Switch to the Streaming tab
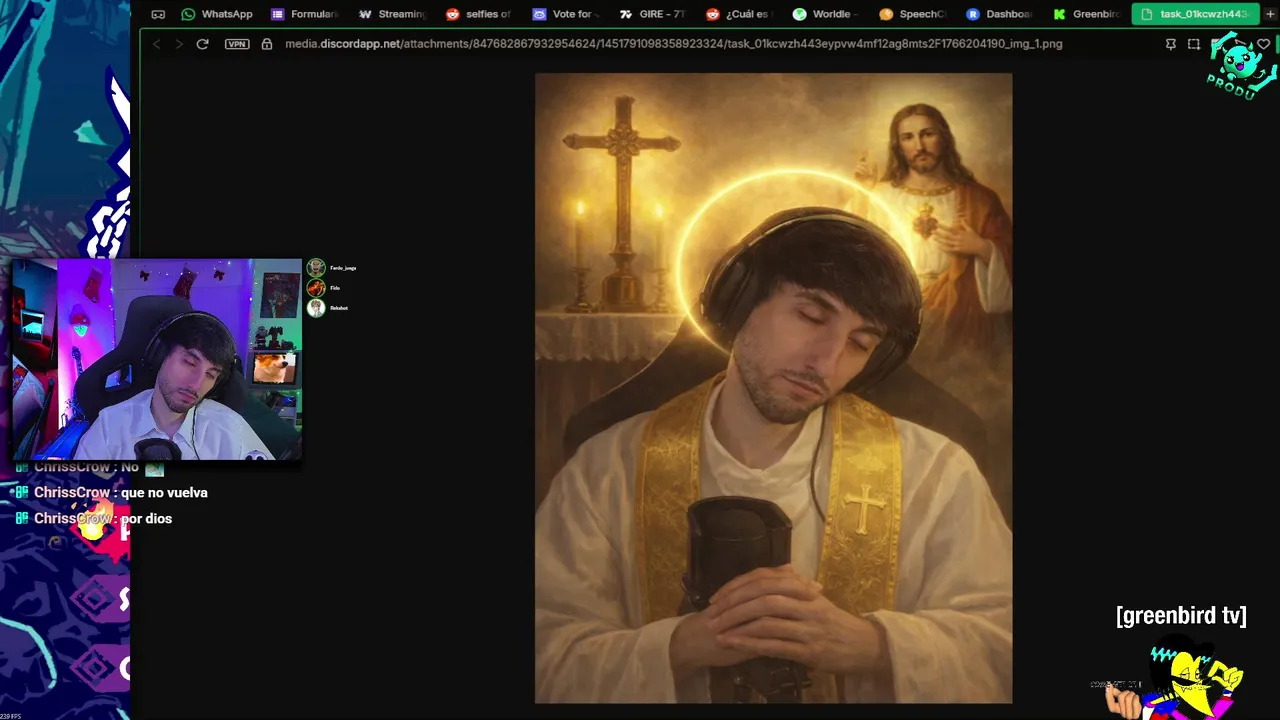The image size is (1280, 720). pyautogui.click(x=392, y=14)
